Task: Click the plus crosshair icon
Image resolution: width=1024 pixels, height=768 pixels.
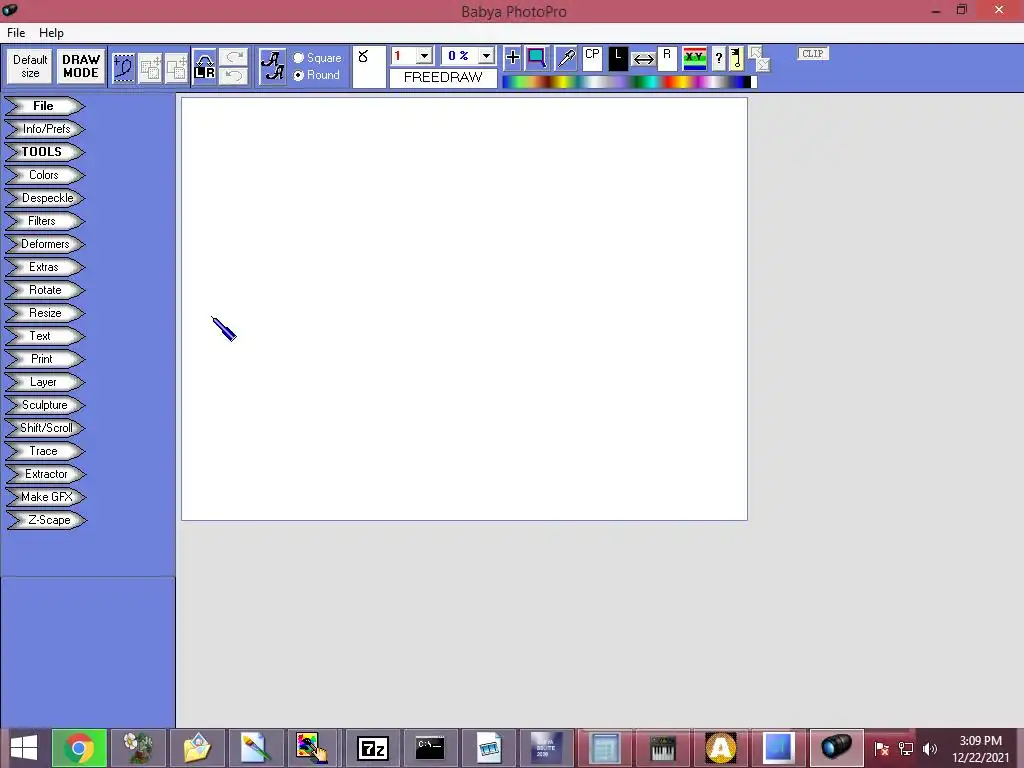Action: coord(513,57)
